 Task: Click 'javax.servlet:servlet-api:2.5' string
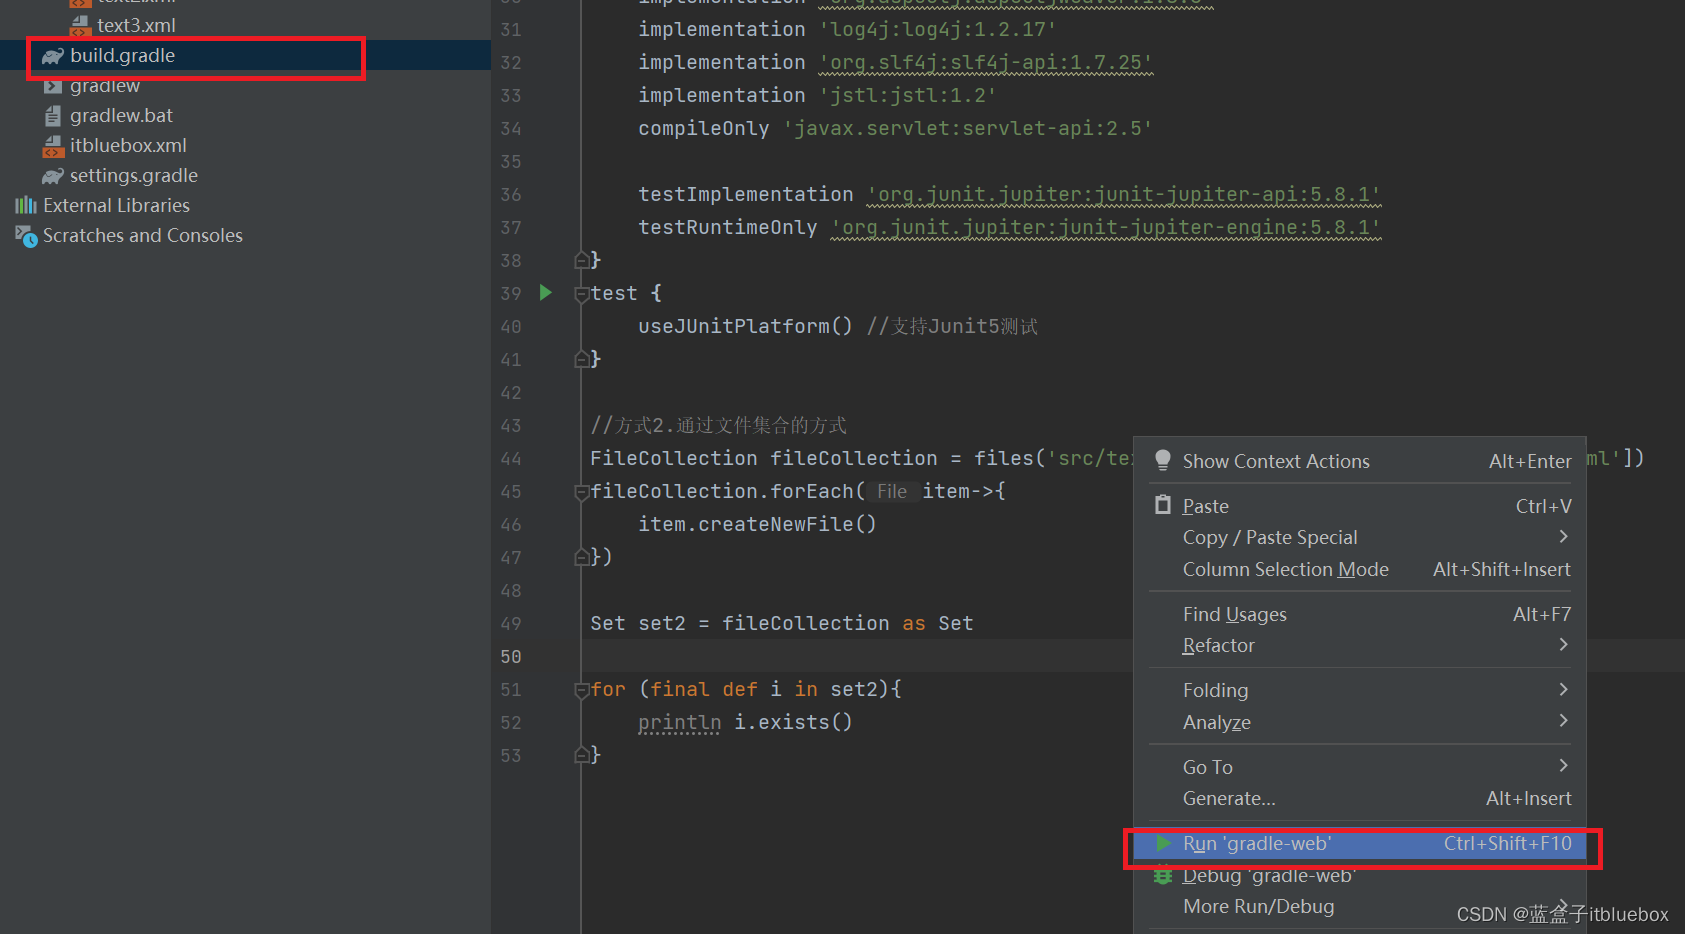[968, 128]
